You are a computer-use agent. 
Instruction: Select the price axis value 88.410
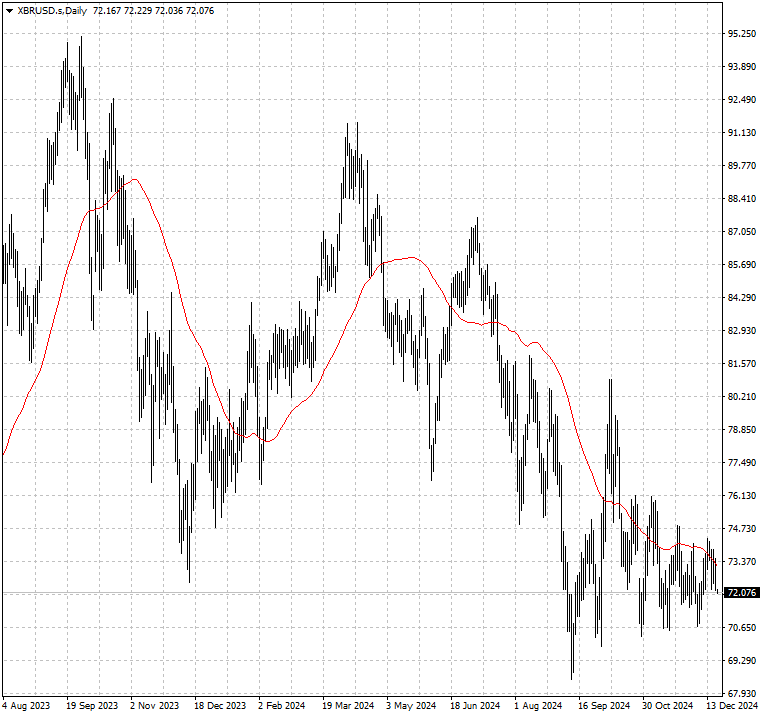click(742, 199)
